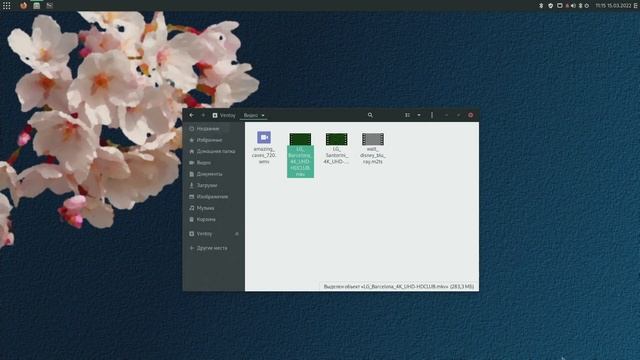This screenshot has width=640, height=360.
Task: Open Изображения in the sidebar
Action: tap(213, 197)
